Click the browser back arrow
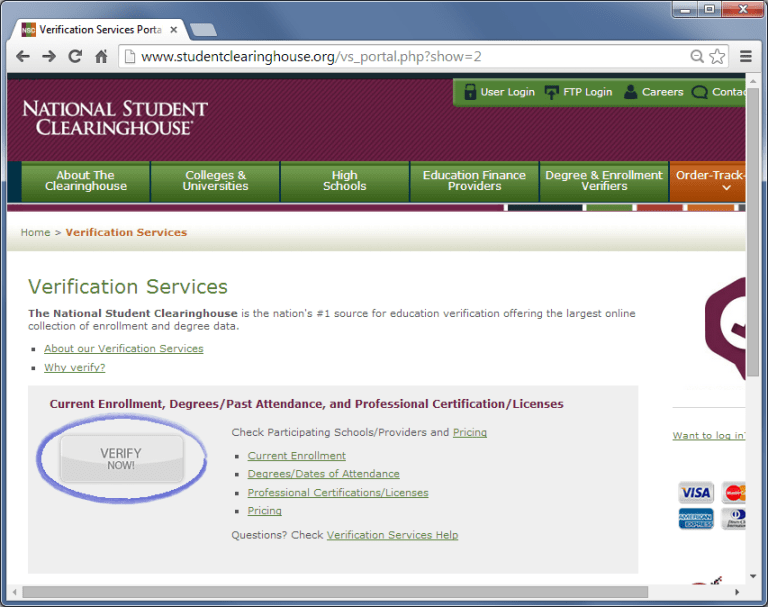The width and height of the screenshot is (768, 607). click(x=23, y=57)
